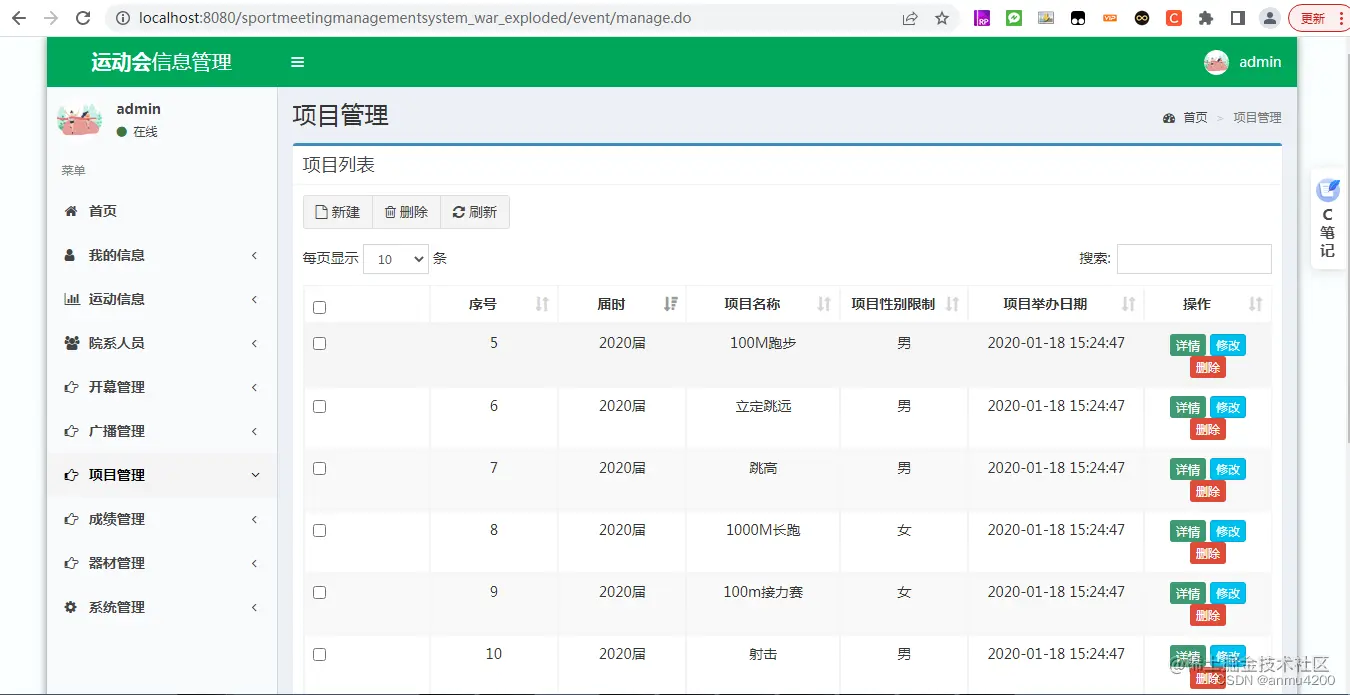Viewport: 1350px width, 695px height.
Task: Expand 运动信息 sidebar menu
Action: click(162, 299)
